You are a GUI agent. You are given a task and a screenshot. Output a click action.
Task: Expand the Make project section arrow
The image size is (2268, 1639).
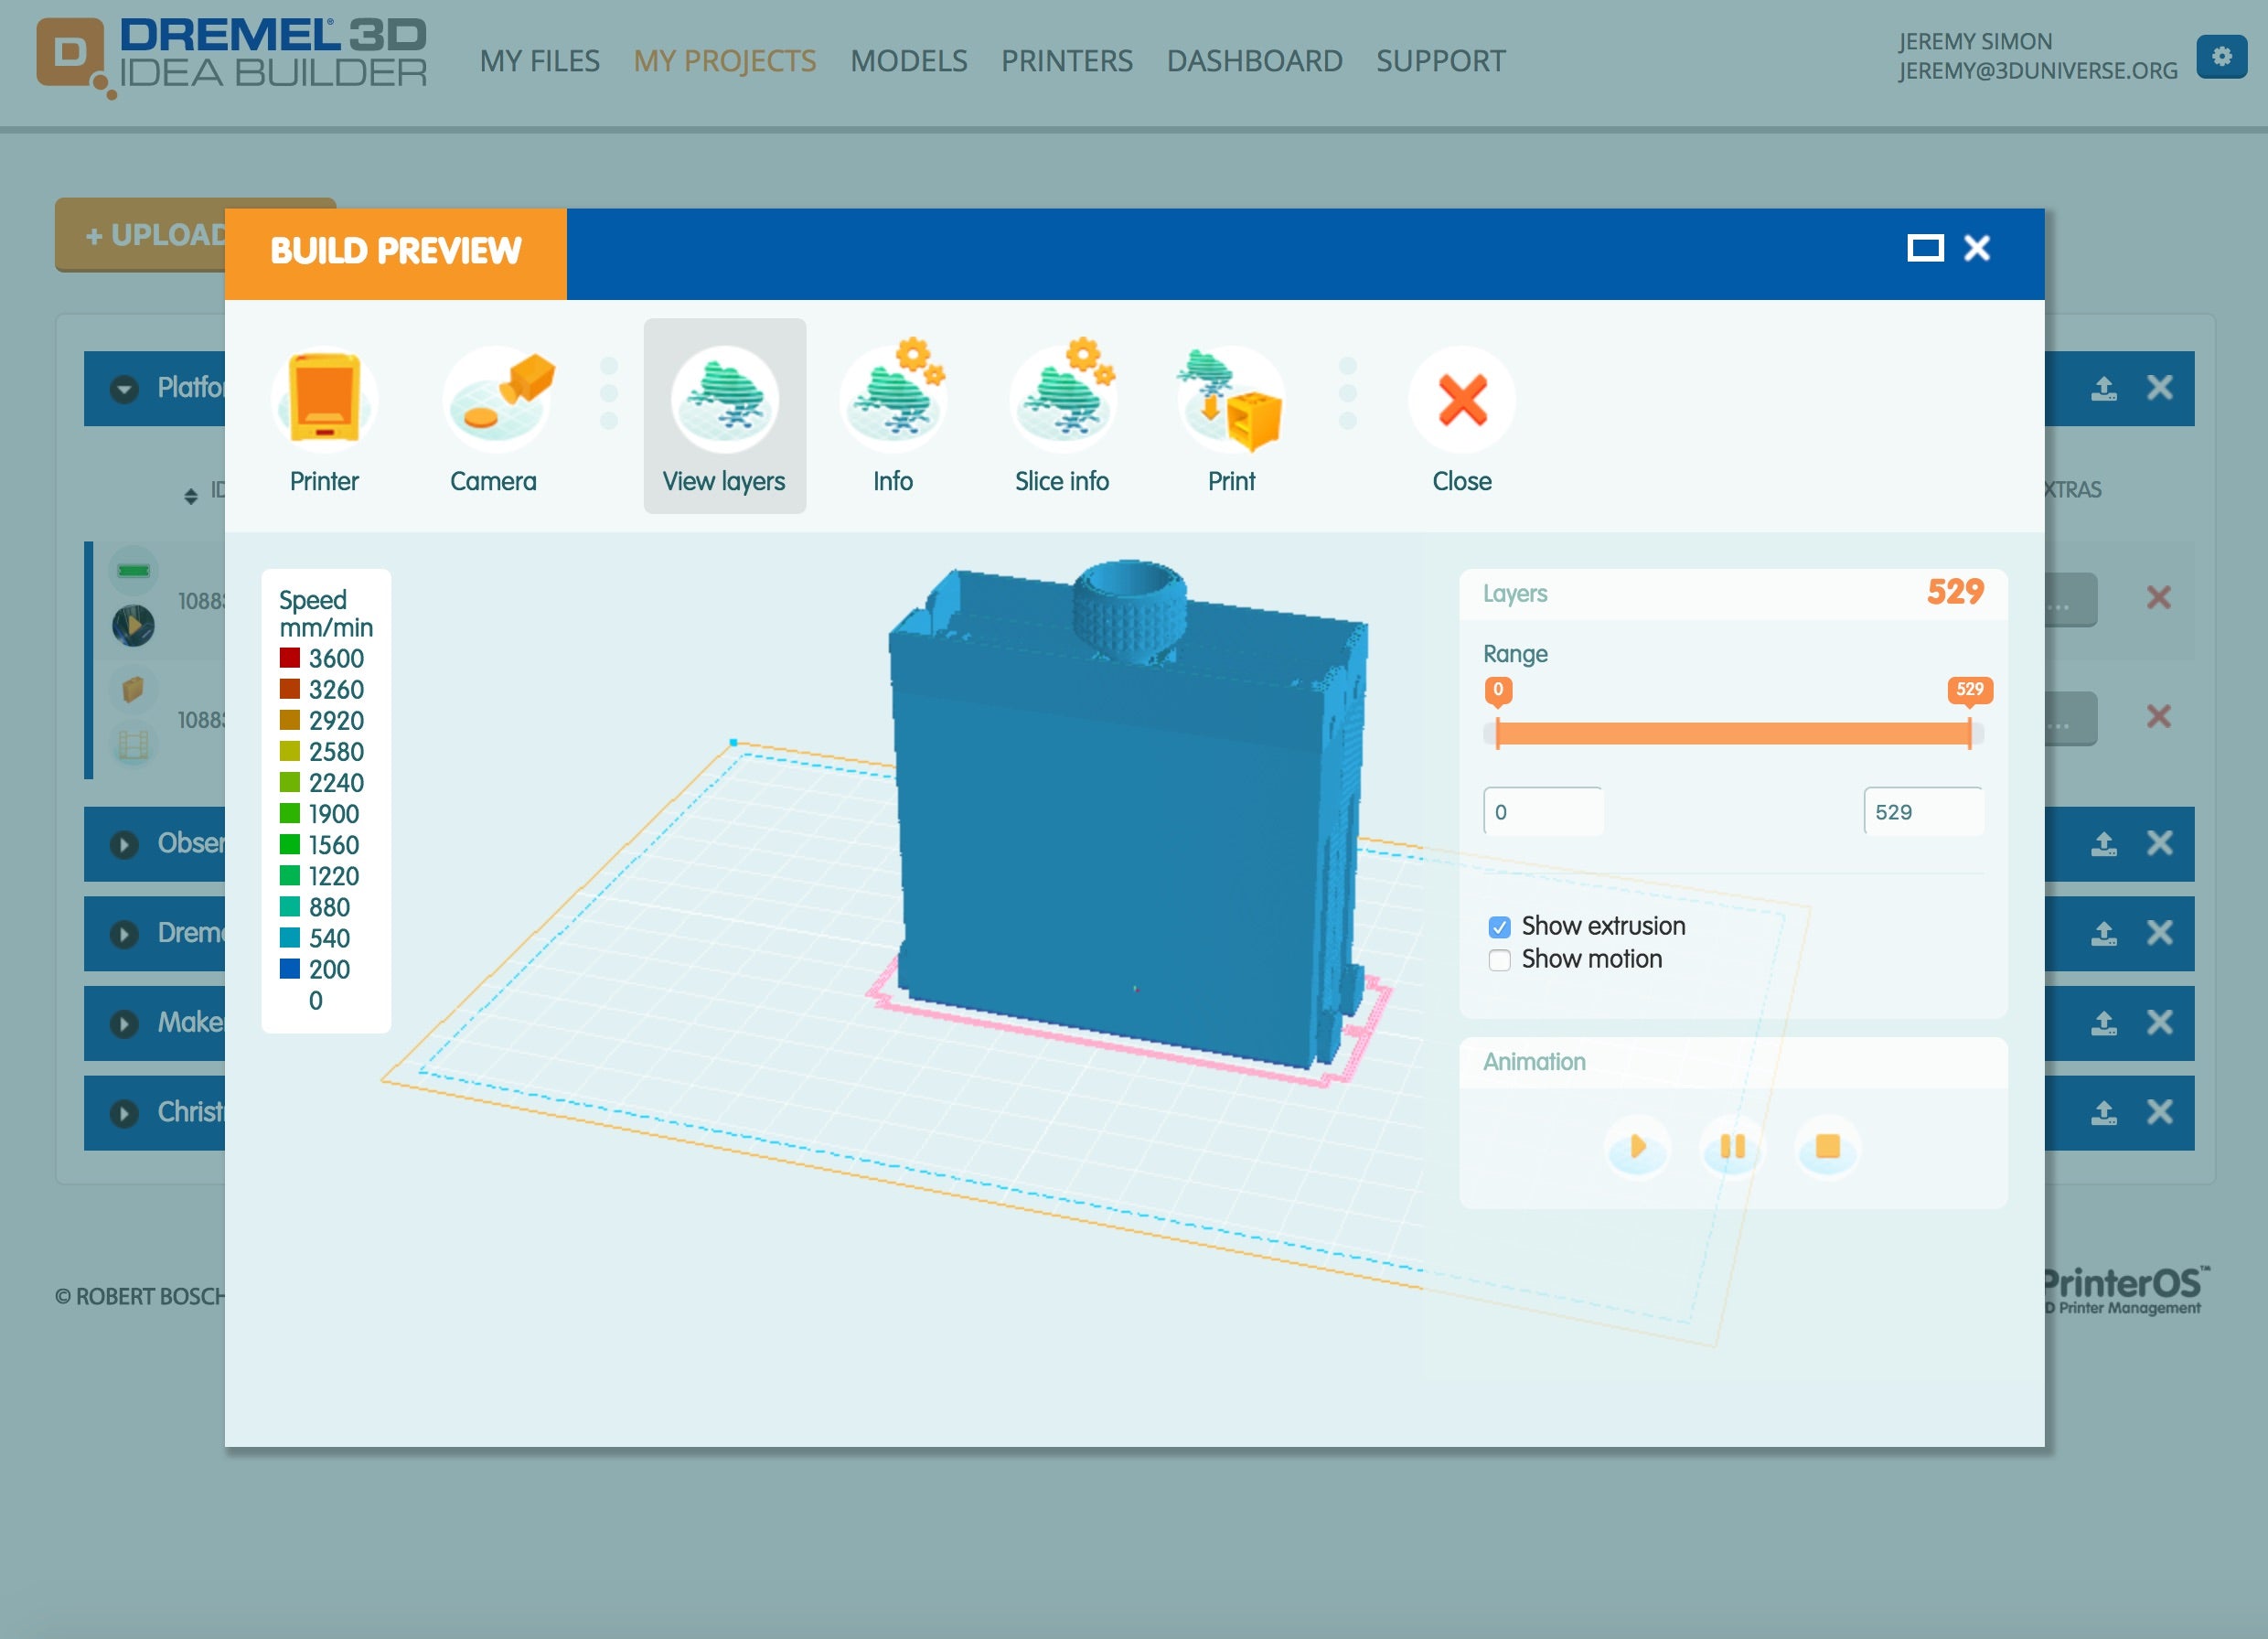tap(124, 1024)
